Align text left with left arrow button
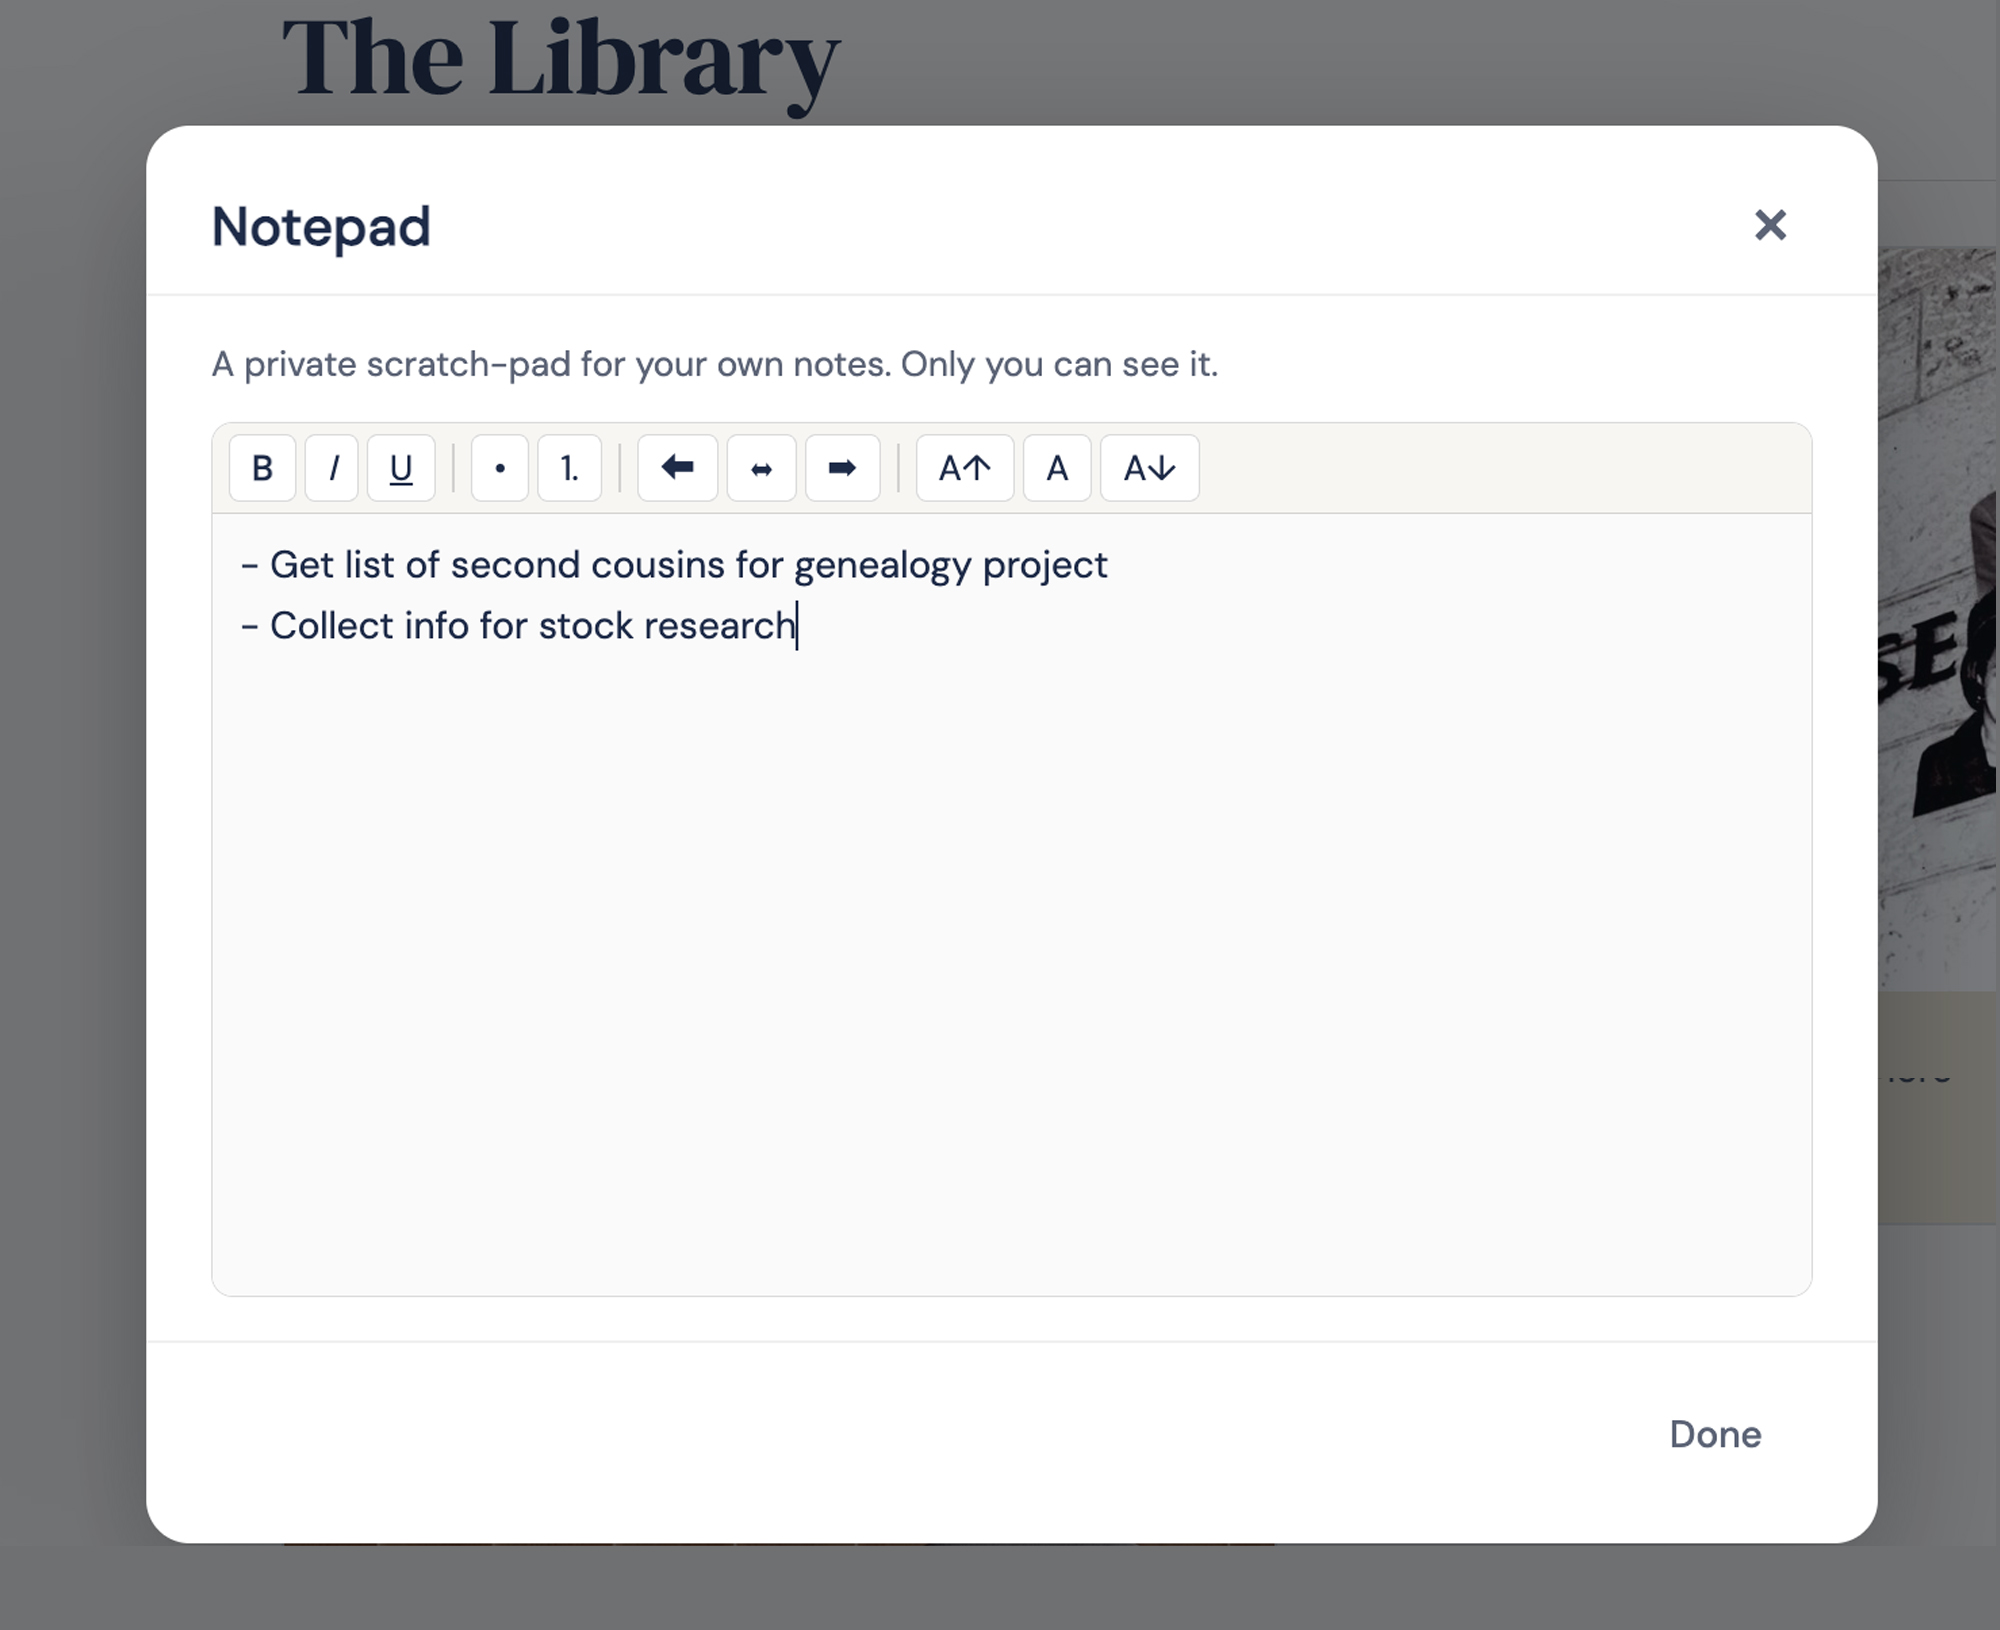 (x=678, y=468)
